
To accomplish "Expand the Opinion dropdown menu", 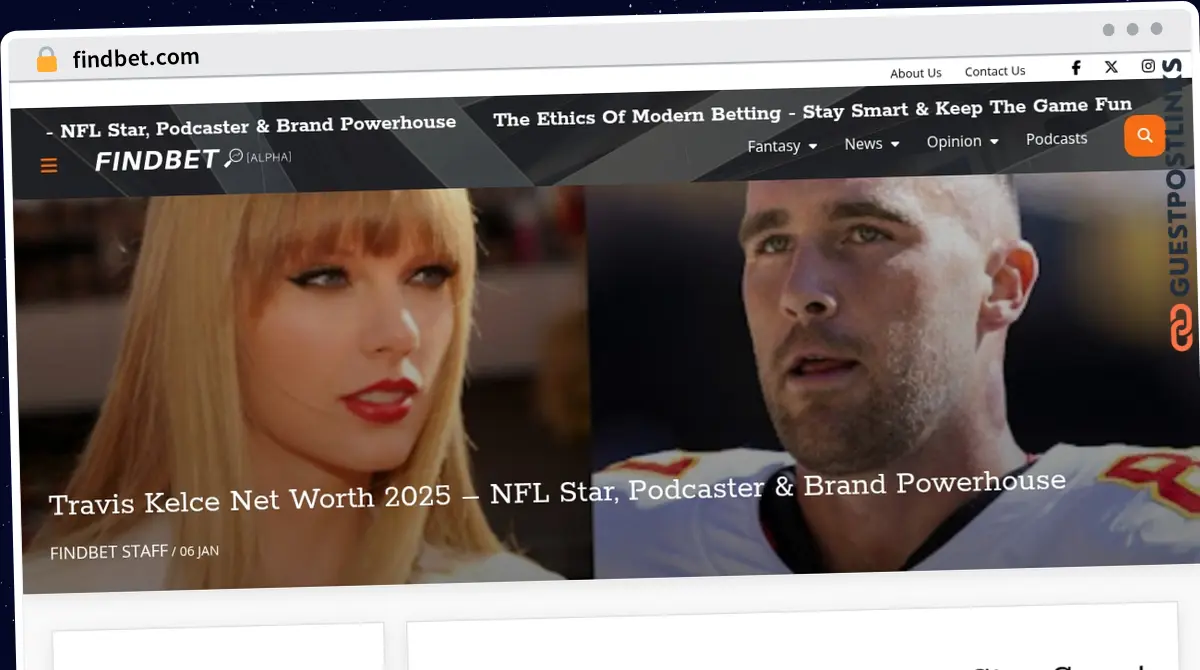I will coord(962,142).
